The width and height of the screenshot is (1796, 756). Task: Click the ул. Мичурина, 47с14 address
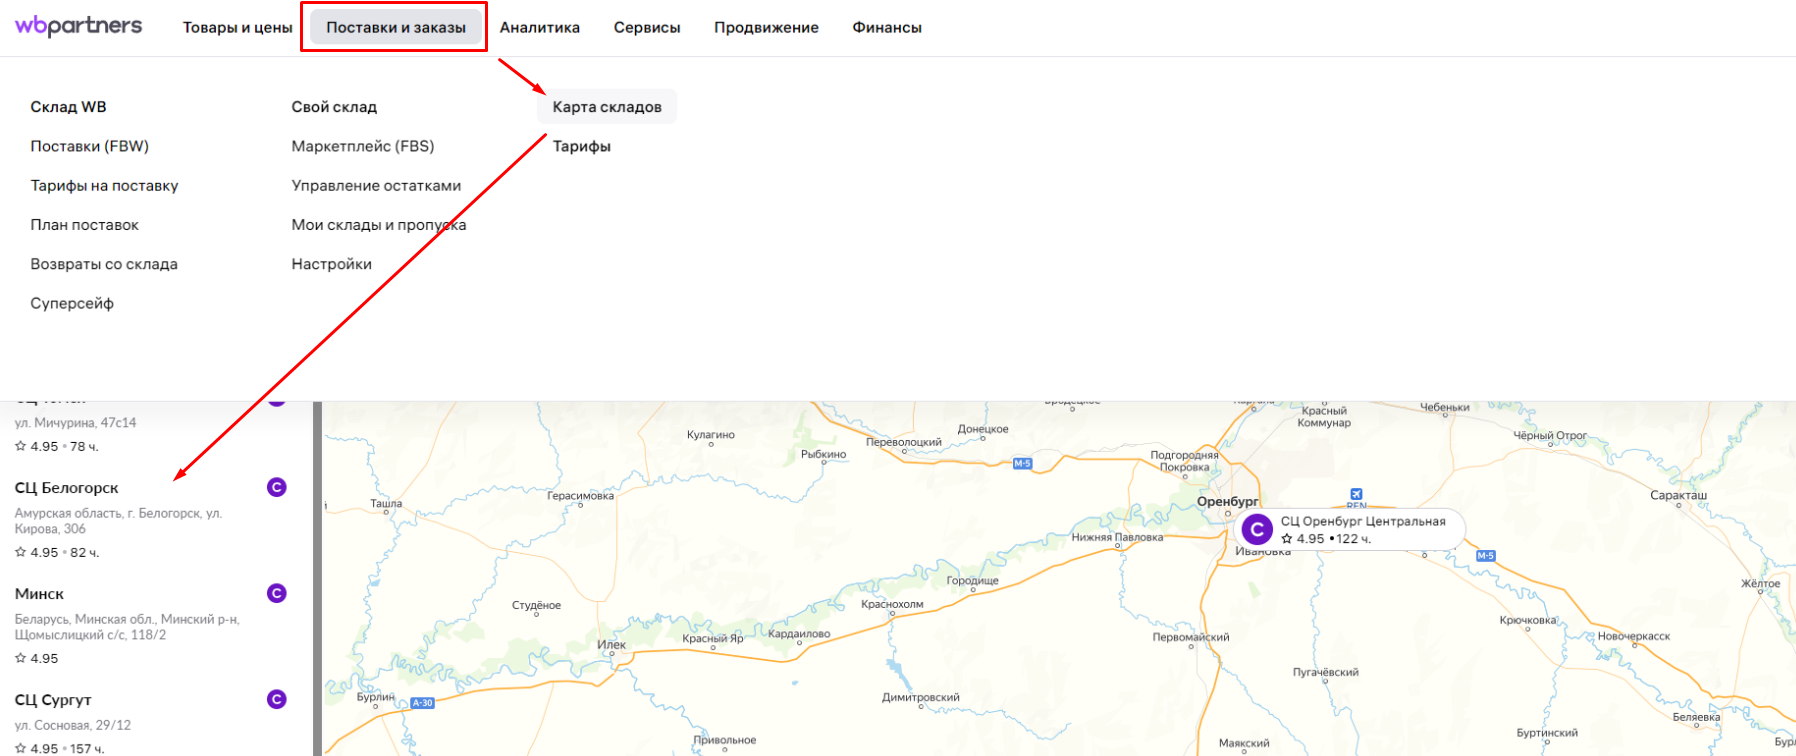click(x=75, y=423)
